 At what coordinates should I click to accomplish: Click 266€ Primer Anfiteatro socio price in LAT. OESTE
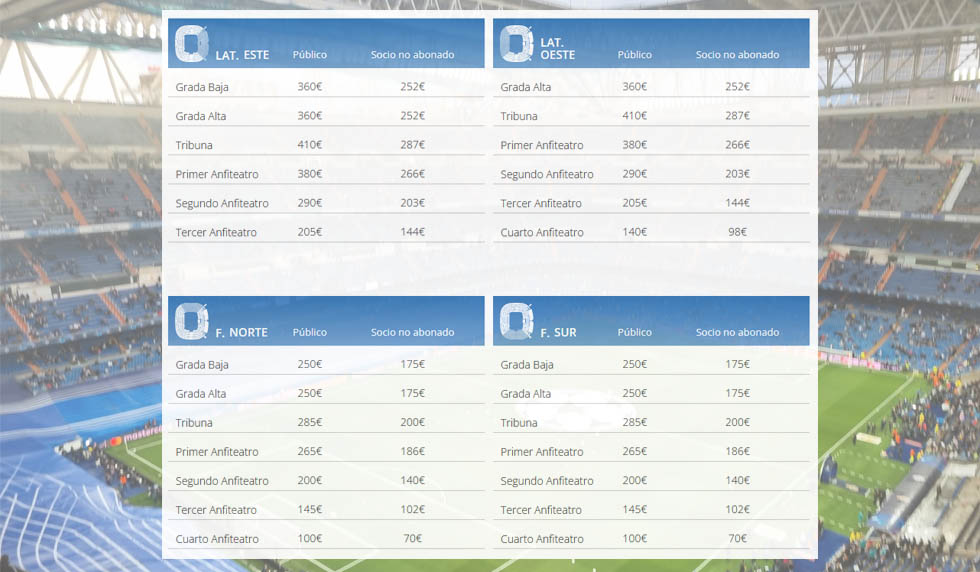738,144
